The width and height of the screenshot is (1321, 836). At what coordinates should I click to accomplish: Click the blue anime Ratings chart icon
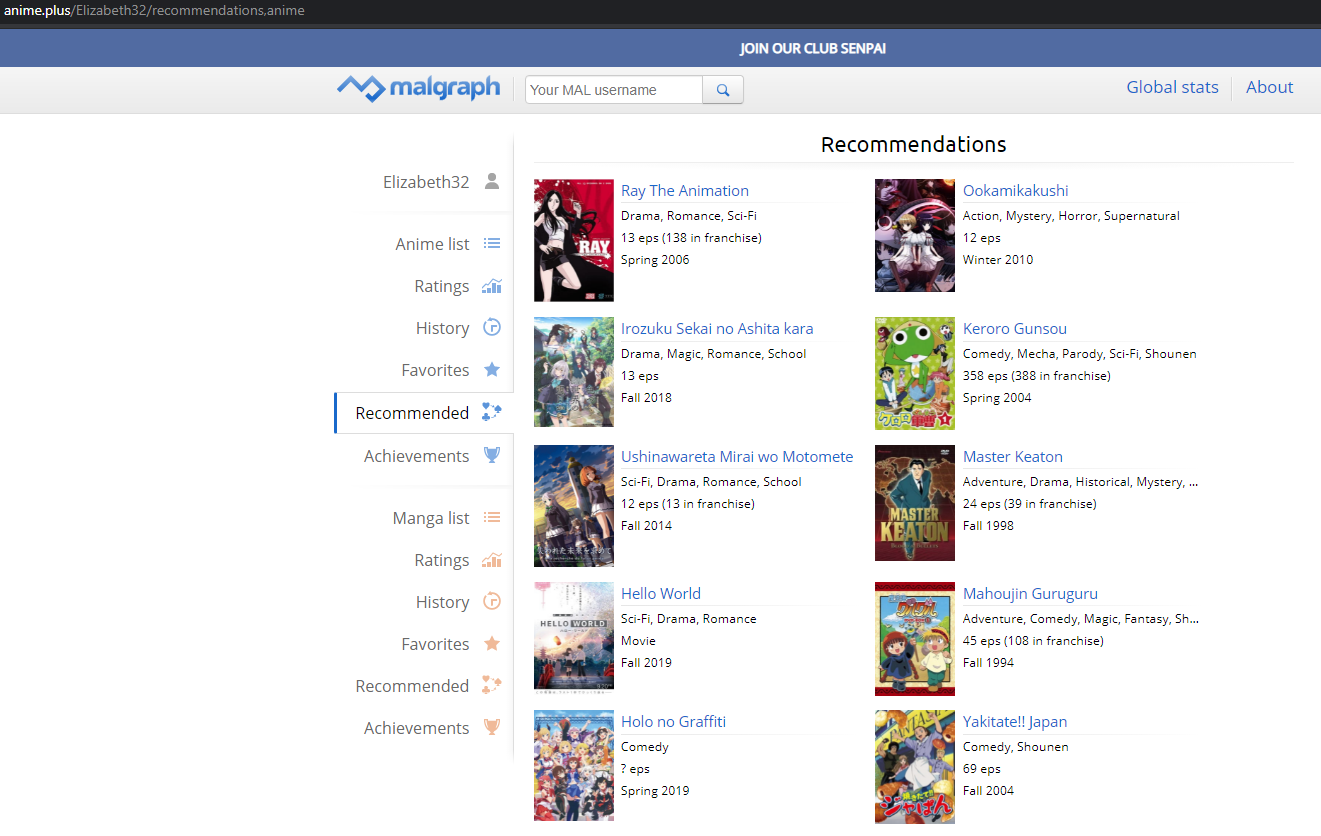point(492,286)
